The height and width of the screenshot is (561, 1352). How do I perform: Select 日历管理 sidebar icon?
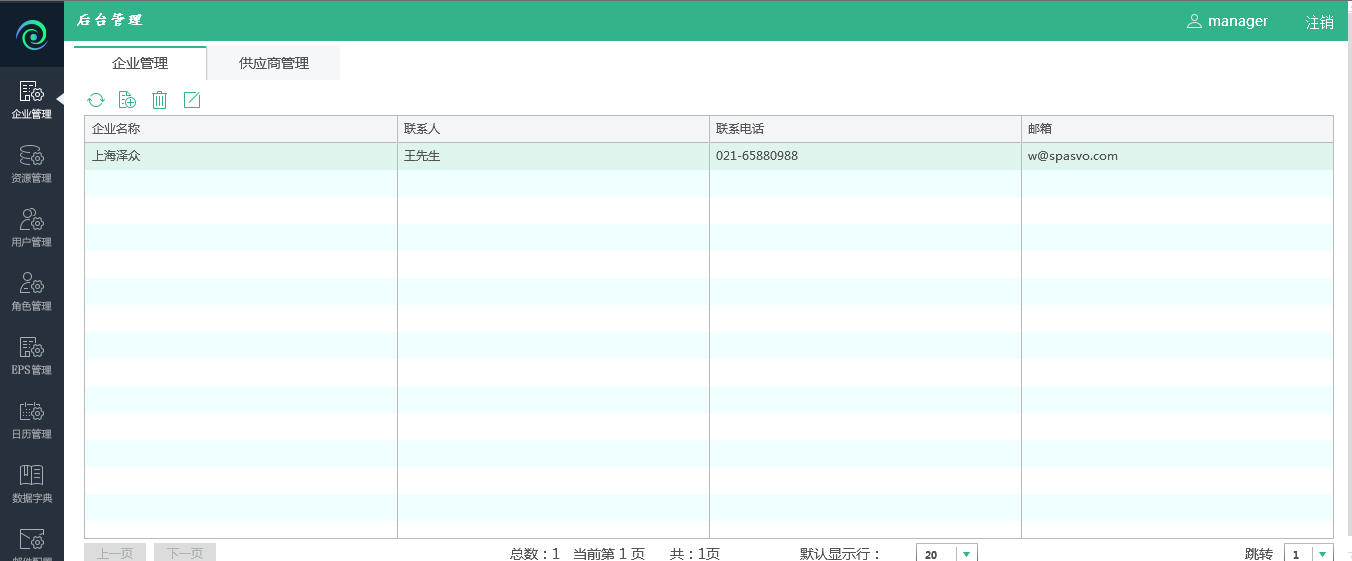pyautogui.click(x=32, y=421)
